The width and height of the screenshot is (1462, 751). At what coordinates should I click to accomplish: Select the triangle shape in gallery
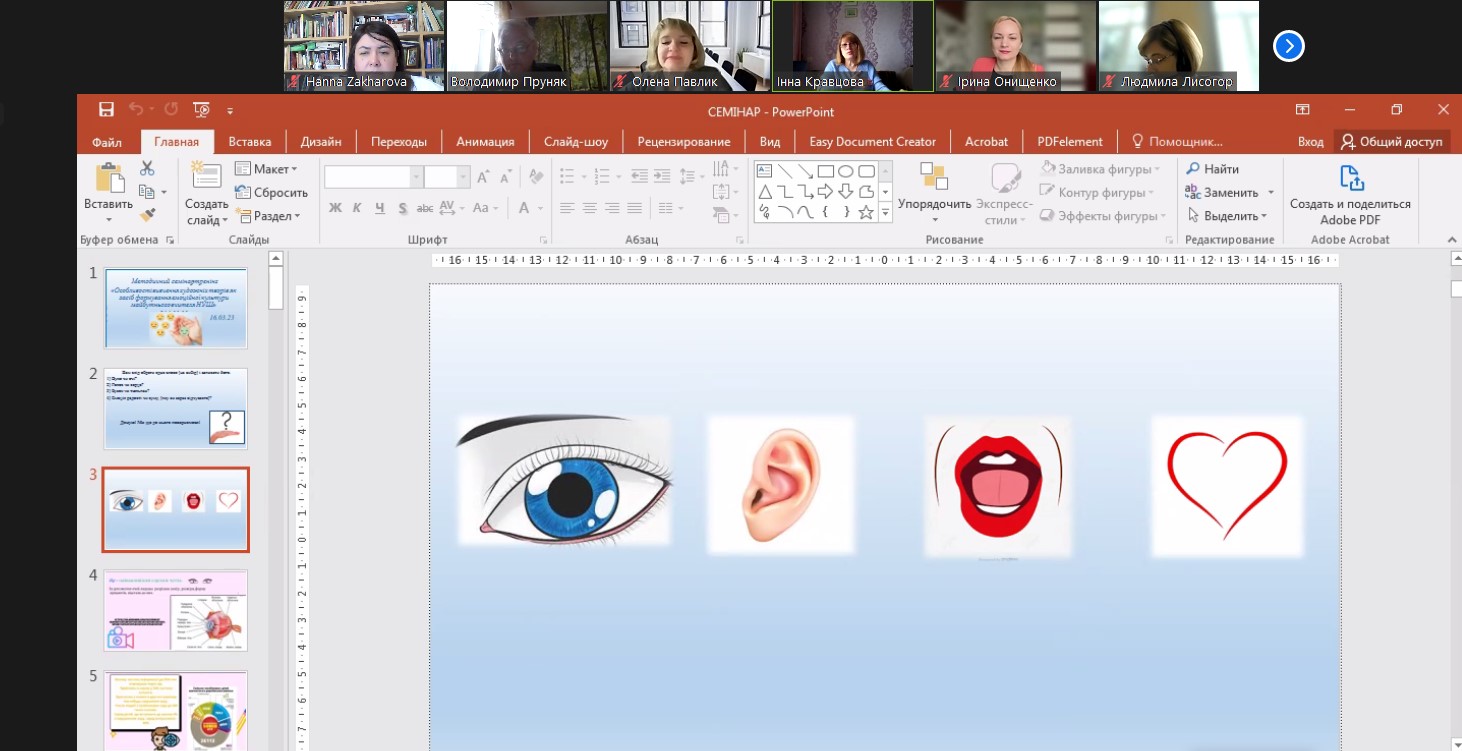765,192
